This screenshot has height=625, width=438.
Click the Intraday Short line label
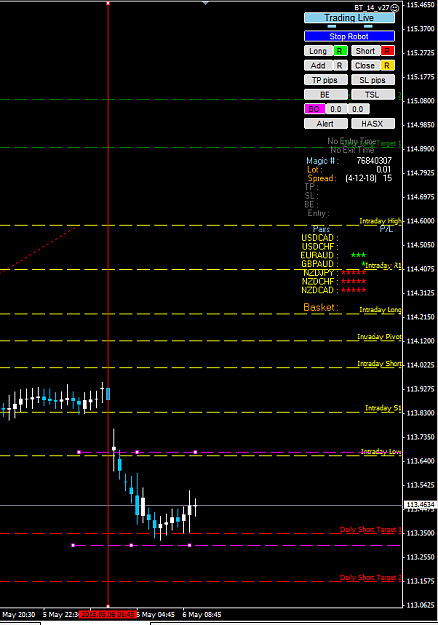[x=379, y=364]
